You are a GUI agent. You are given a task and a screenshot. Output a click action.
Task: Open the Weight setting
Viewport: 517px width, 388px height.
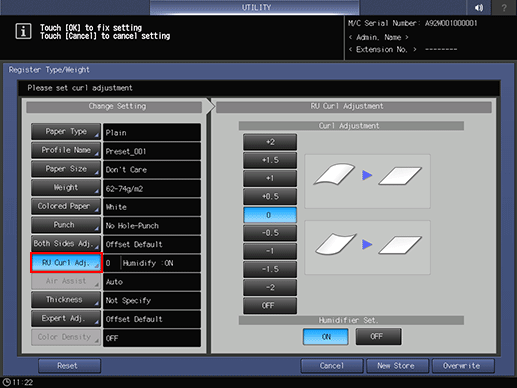click(x=66, y=188)
